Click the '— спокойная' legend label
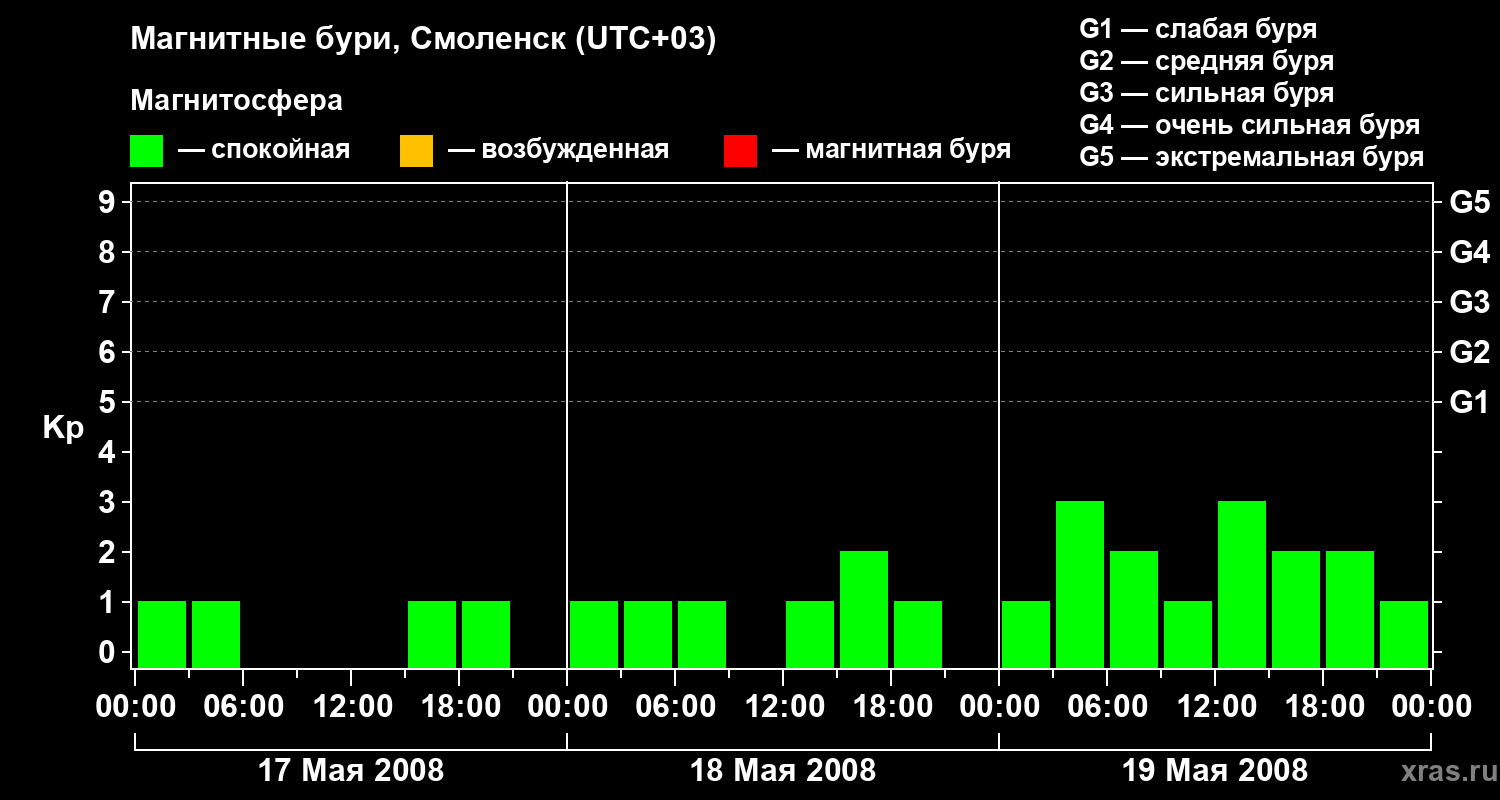Image resolution: width=1500 pixels, height=800 pixels. [264, 151]
